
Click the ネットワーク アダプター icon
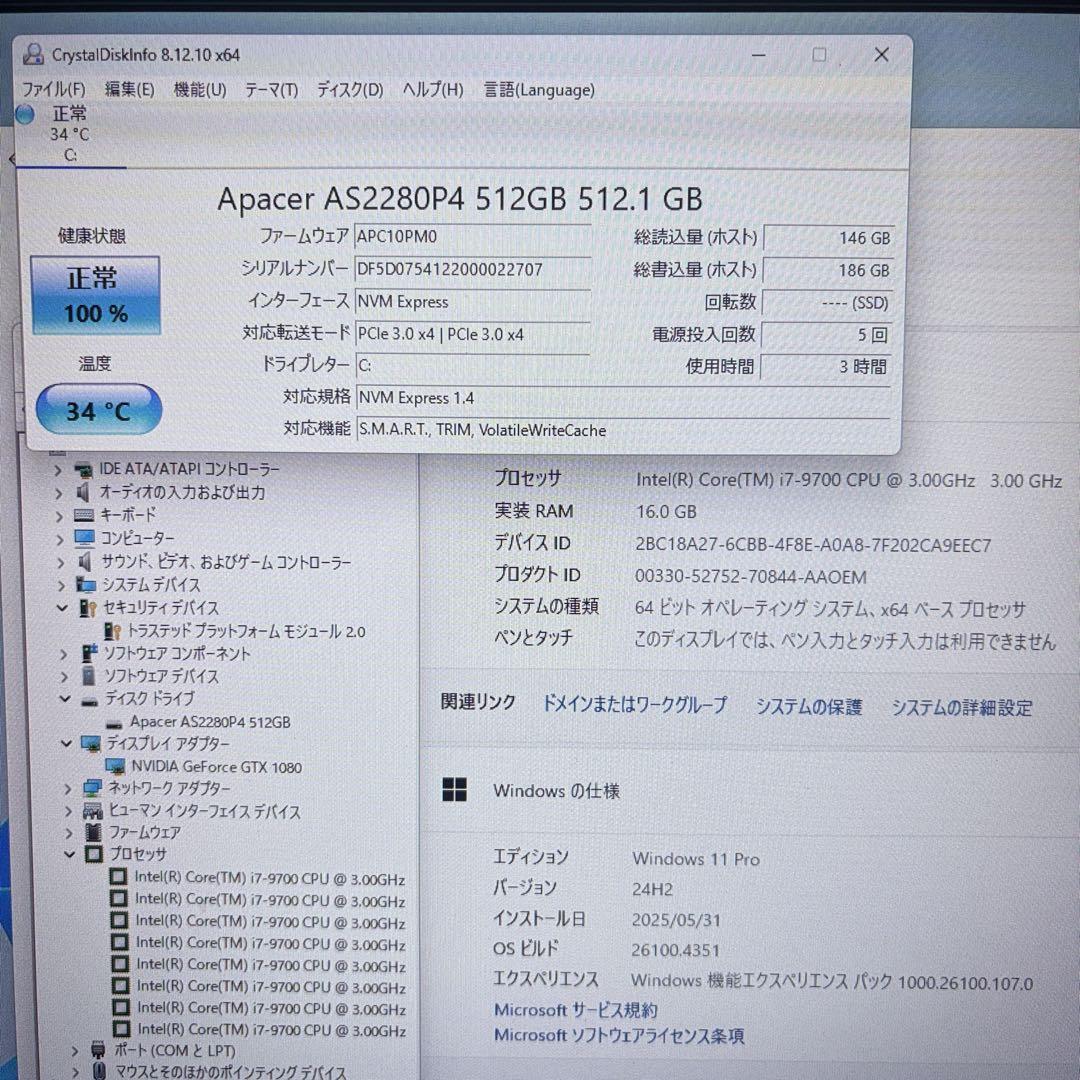click(x=92, y=788)
